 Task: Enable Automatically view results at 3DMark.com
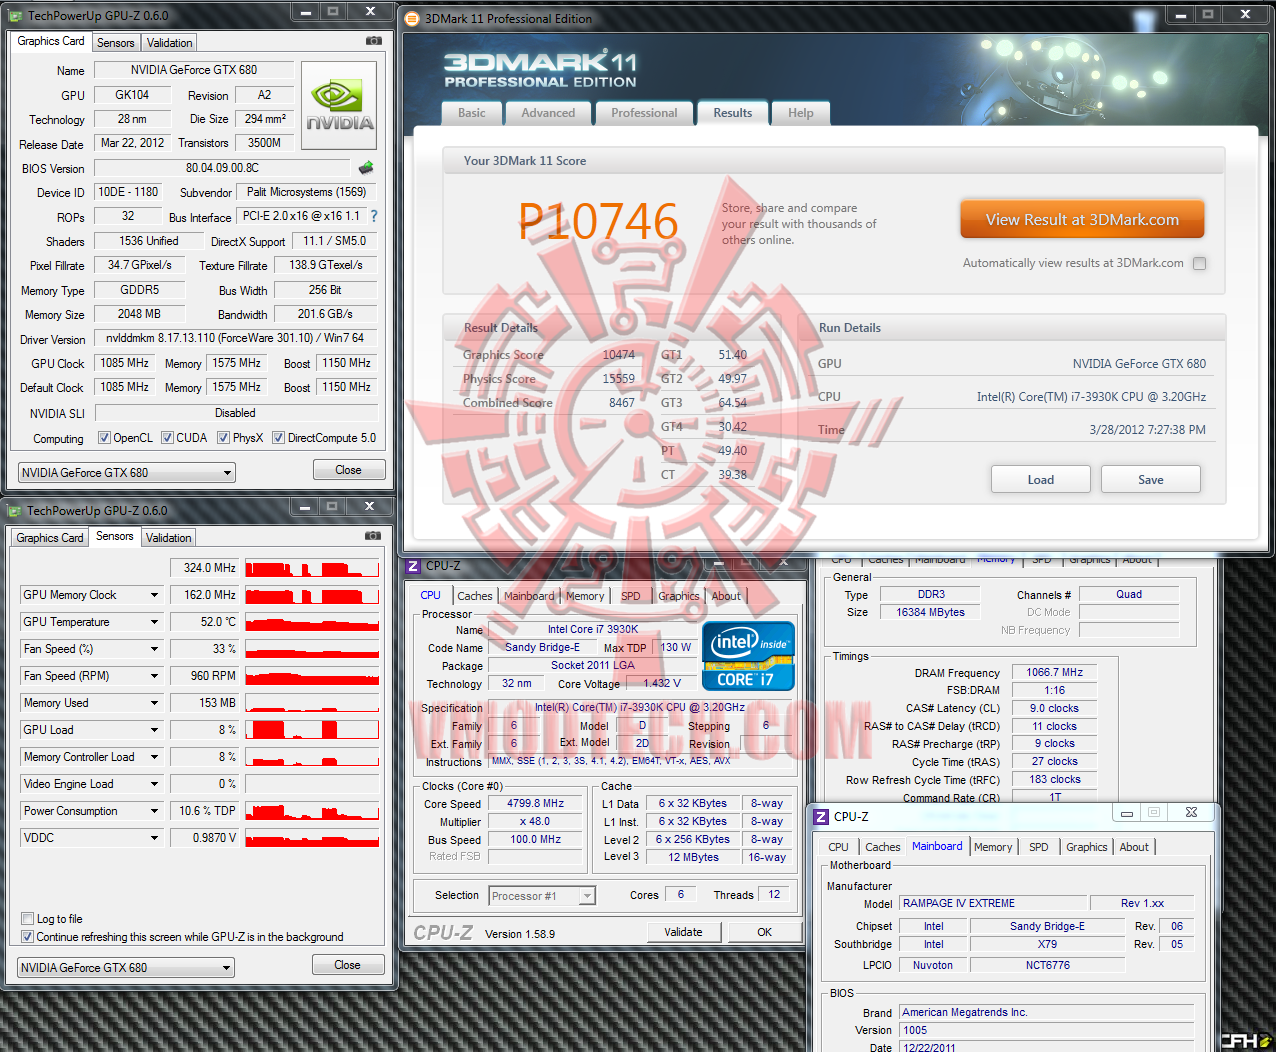pyautogui.click(x=1200, y=263)
